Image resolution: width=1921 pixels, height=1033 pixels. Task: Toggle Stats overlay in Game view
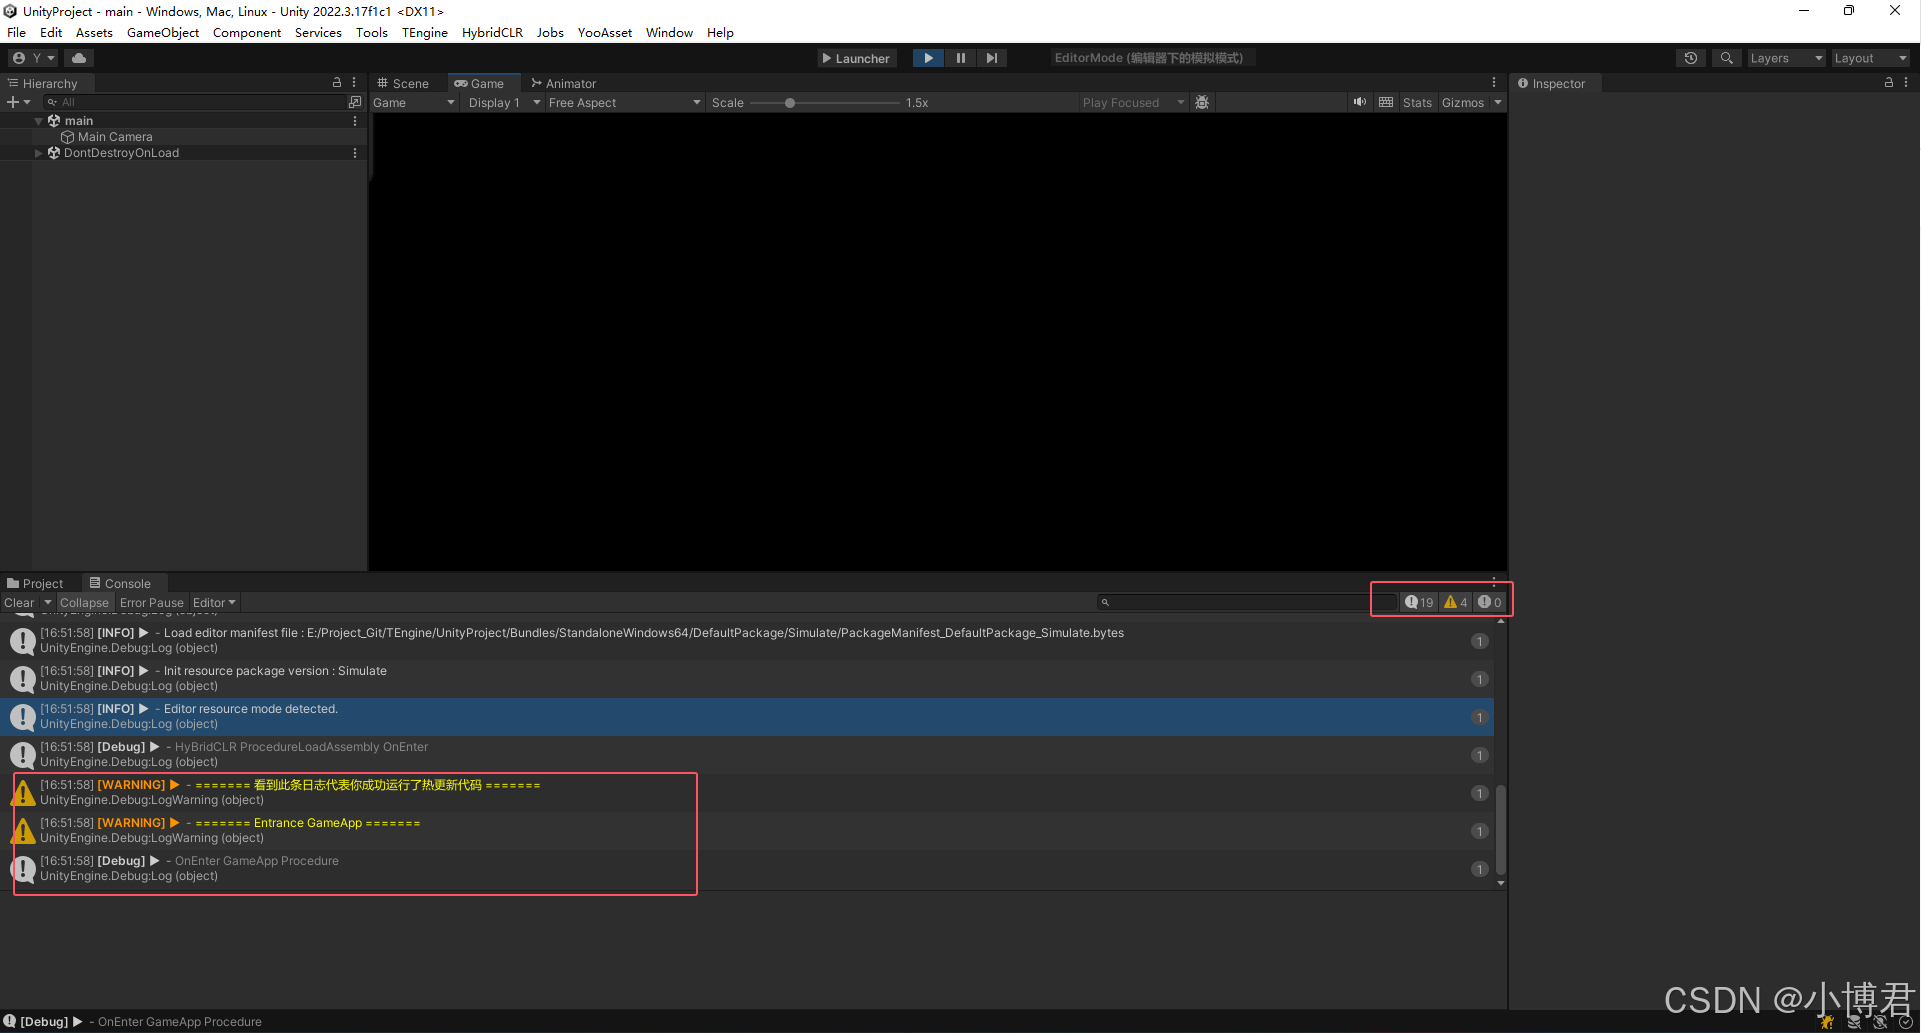[1417, 102]
